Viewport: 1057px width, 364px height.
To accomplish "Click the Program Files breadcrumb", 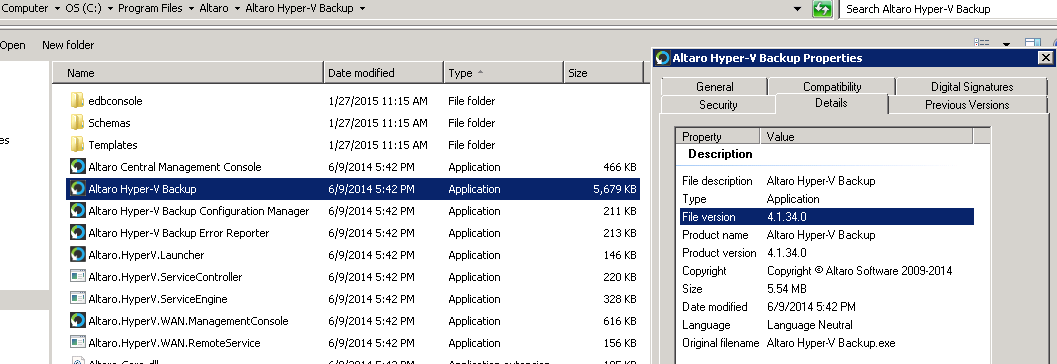I will coord(150,9).
